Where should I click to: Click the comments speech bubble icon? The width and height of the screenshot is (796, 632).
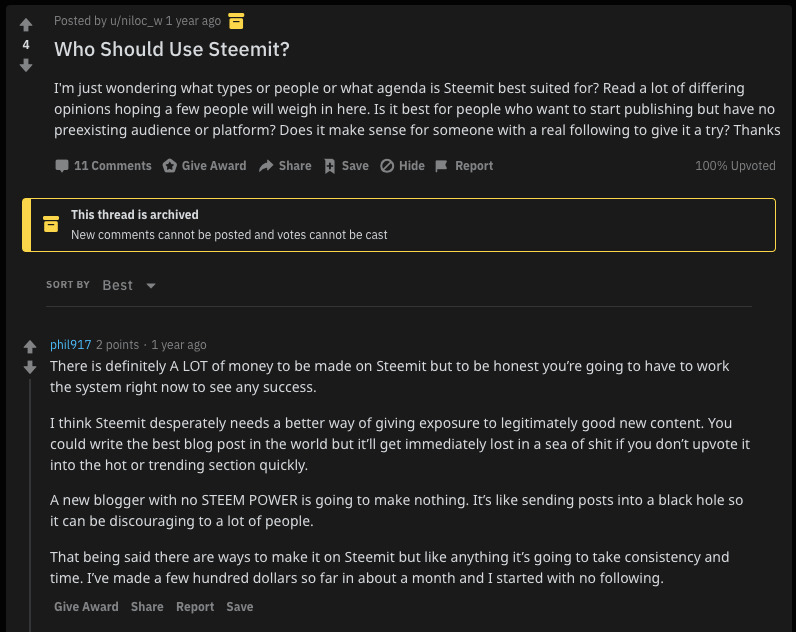(62, 166)
